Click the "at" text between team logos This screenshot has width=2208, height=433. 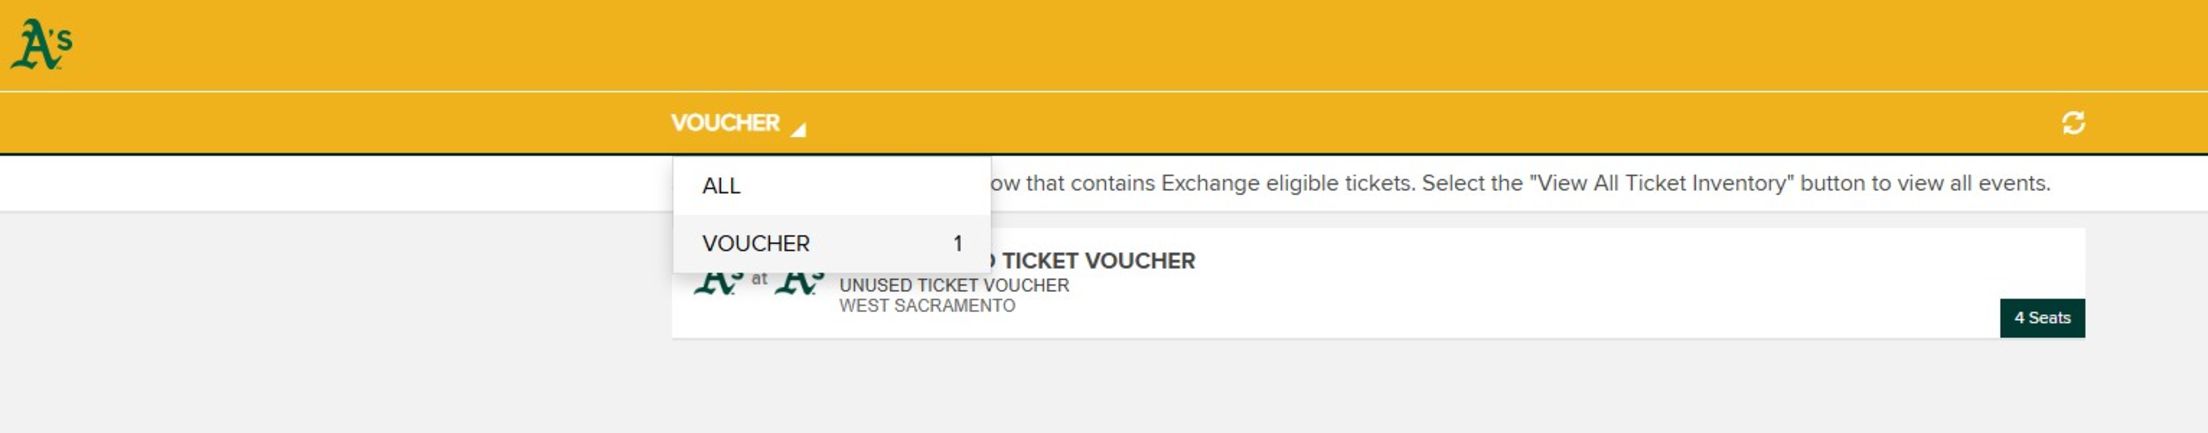point(759,279)
